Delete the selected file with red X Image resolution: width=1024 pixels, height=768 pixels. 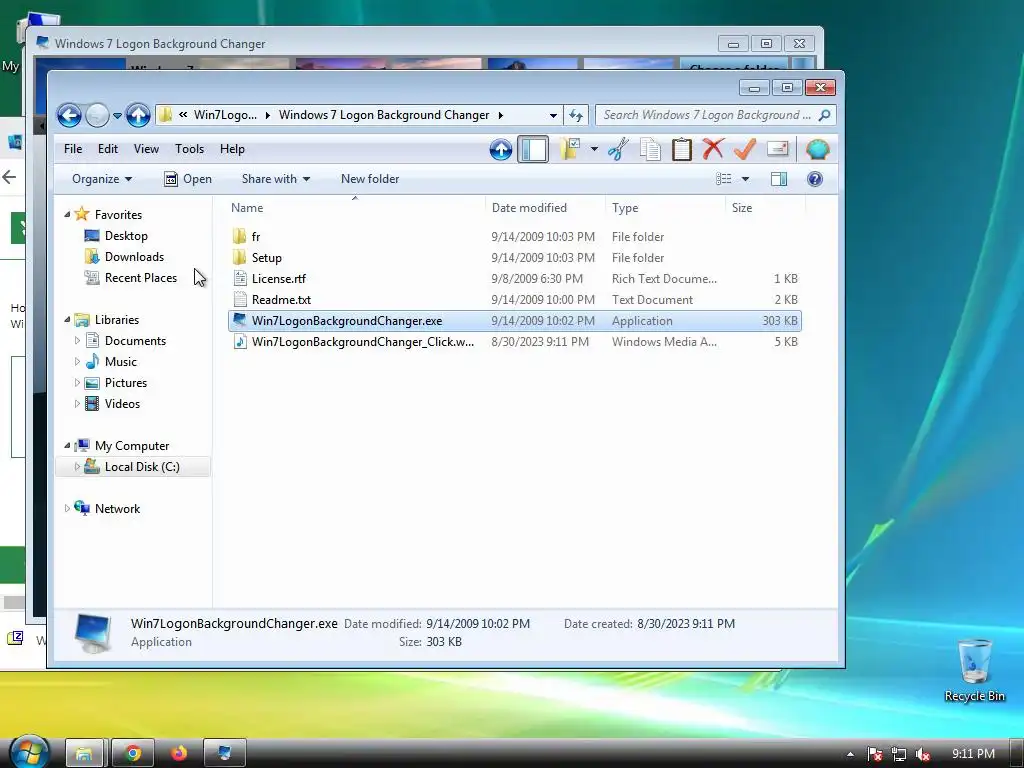coord(712,150)
